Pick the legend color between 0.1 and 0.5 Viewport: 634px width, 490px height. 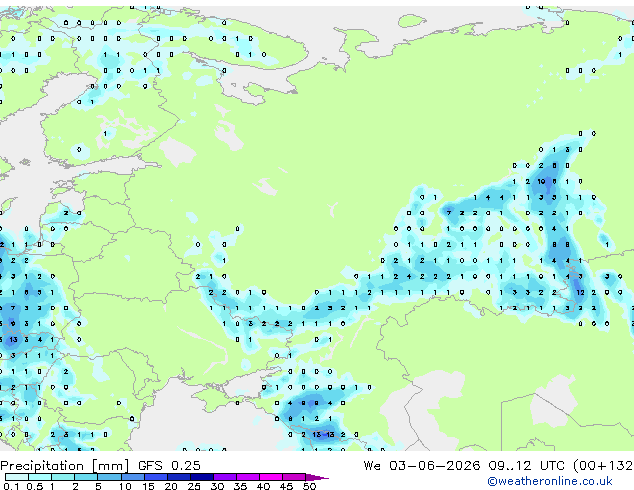tap(17, 477)
